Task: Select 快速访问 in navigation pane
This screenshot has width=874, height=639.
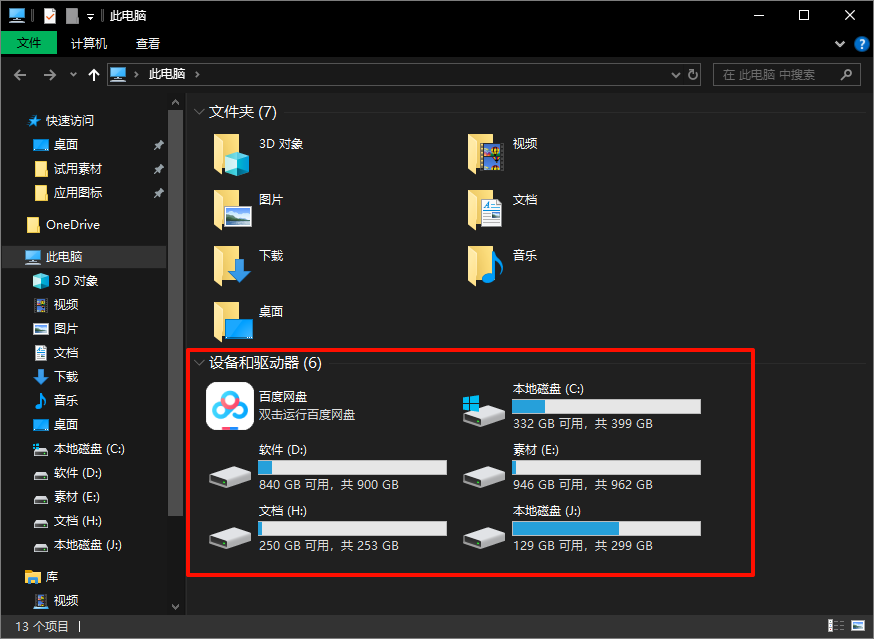Action: click(70, 120)
